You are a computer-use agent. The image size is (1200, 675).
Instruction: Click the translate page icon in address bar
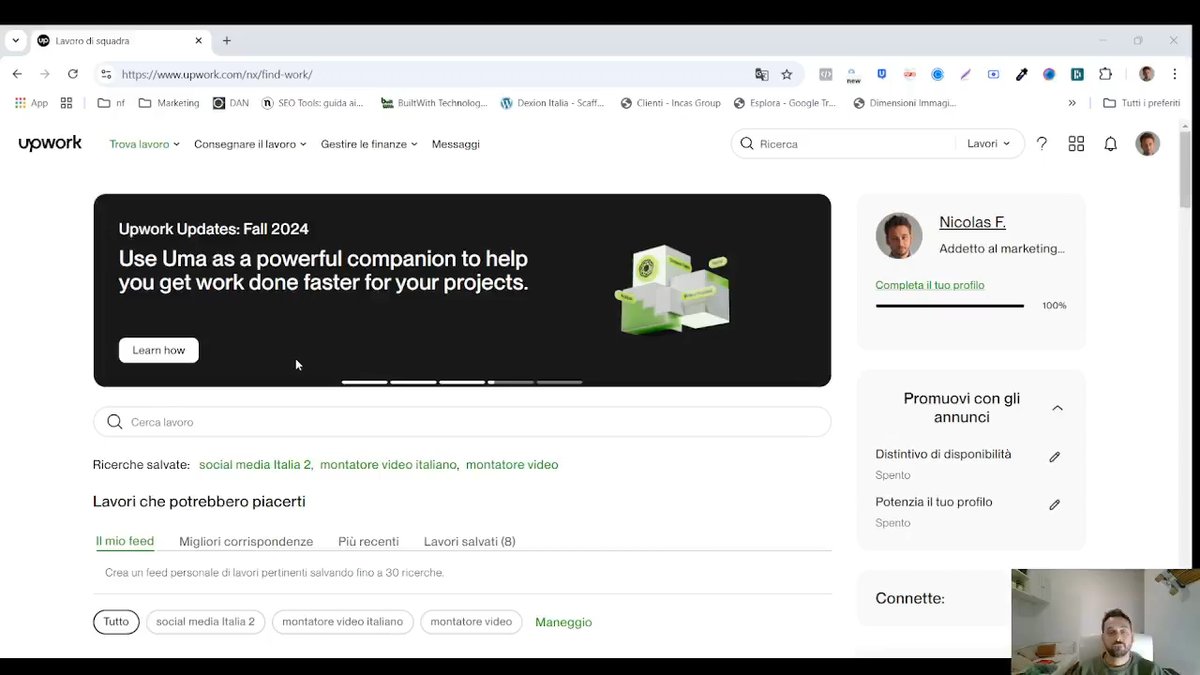click(x=762, y=74)
